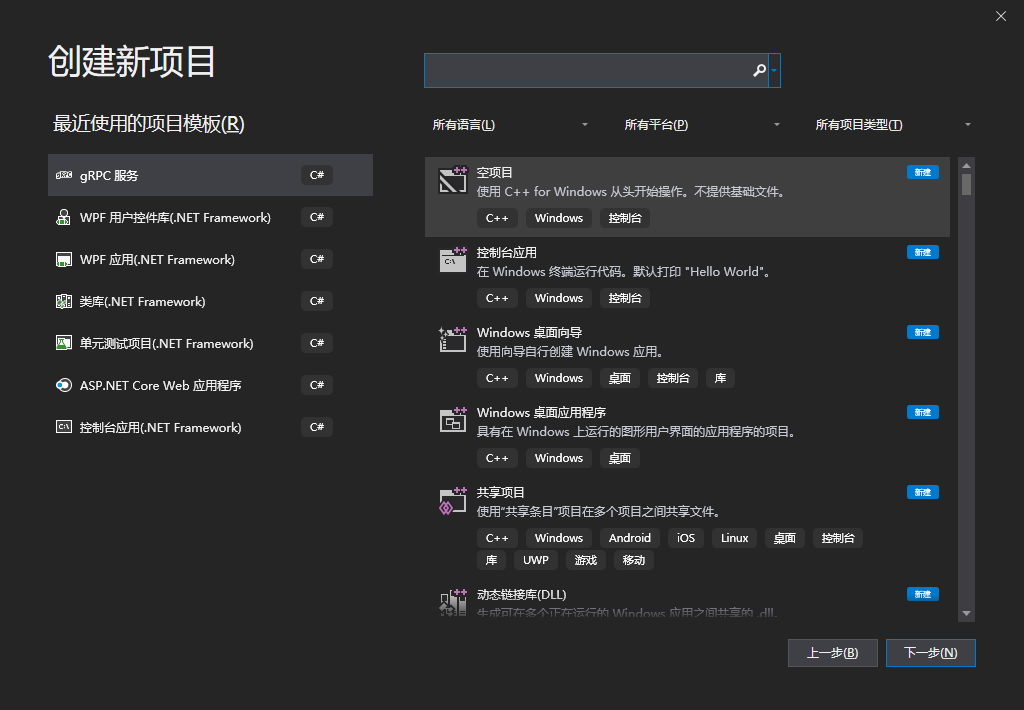The height and width of the screenshot is (710, 1024).
Task: Select the Windows 桌面向导 template icon
Action: tap(453, 340)
